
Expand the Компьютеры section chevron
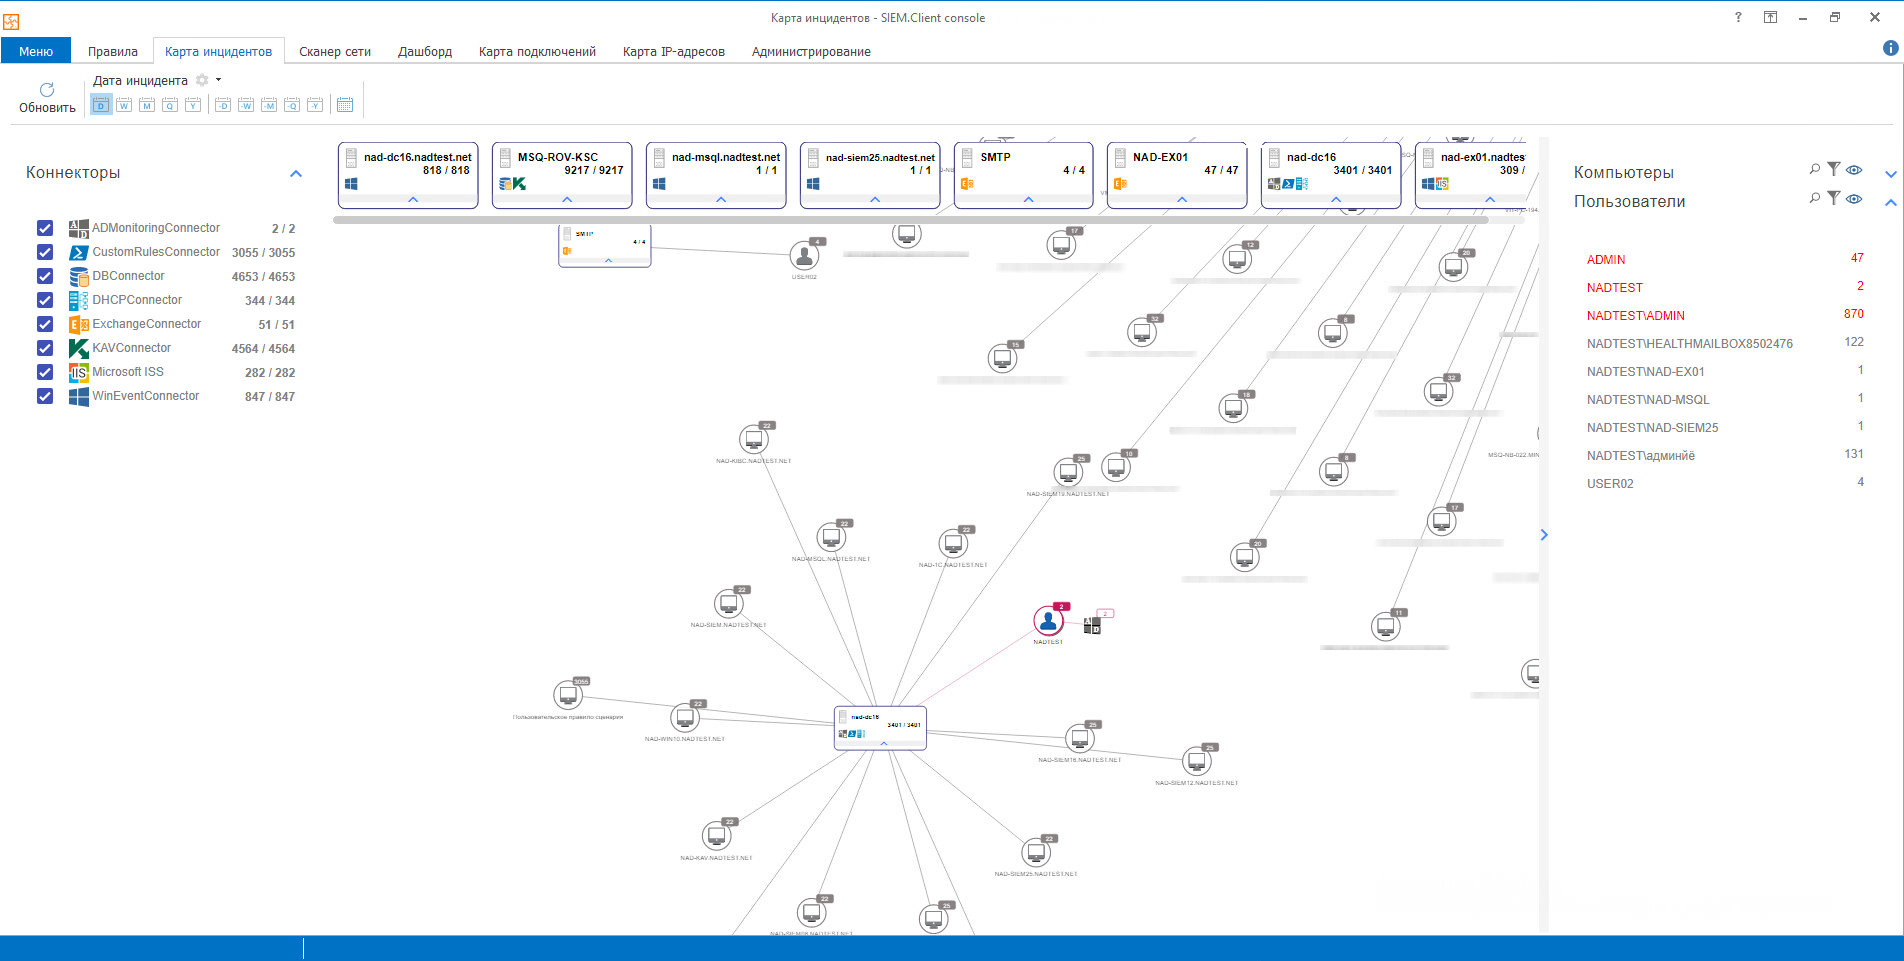pos(1890,174)
